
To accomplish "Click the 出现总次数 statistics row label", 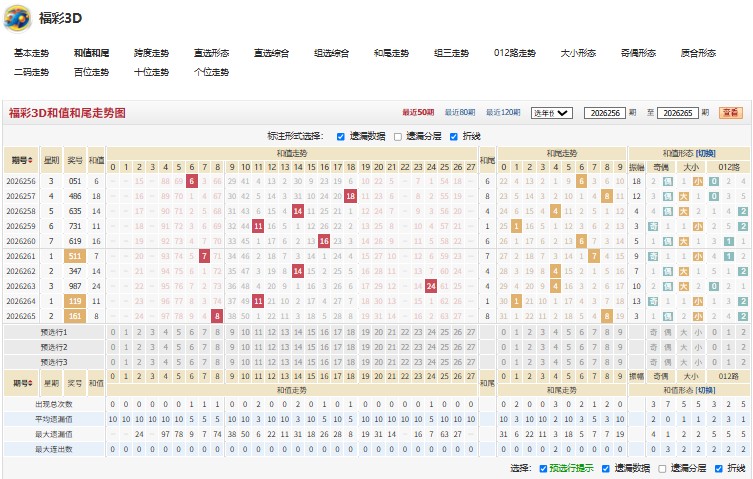I will 53,404.
